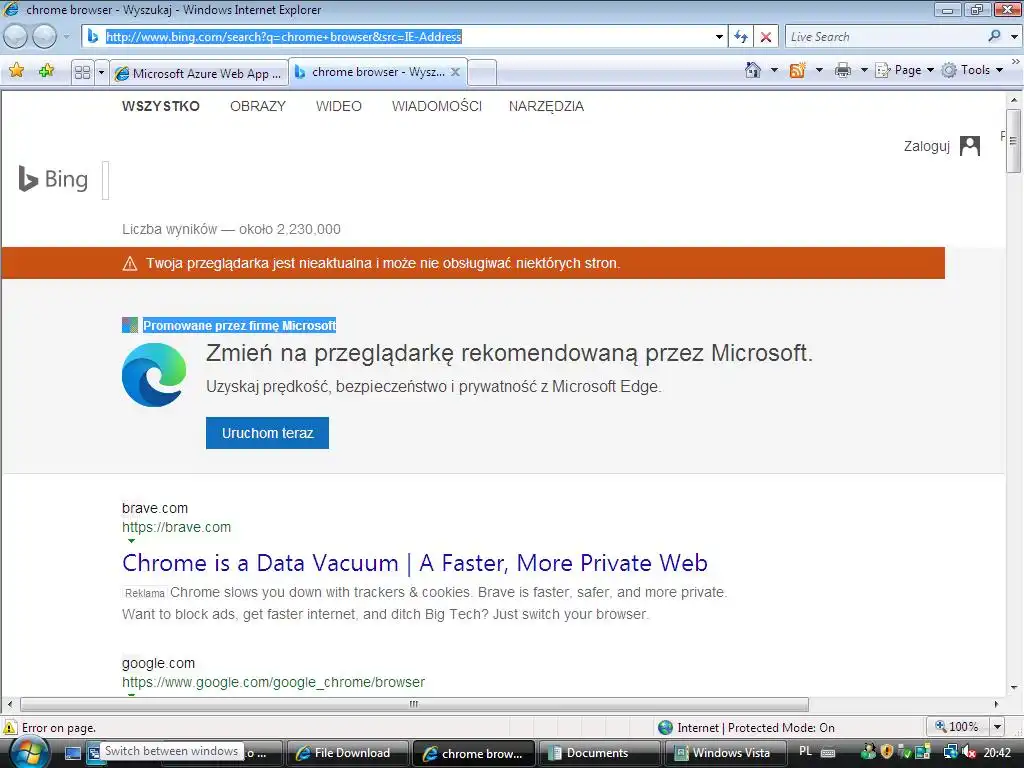The height and width of the screenshot is (768, 1024).
Task: Refresh the page with the blue arrows icon
Action: (x=741, y=37)
